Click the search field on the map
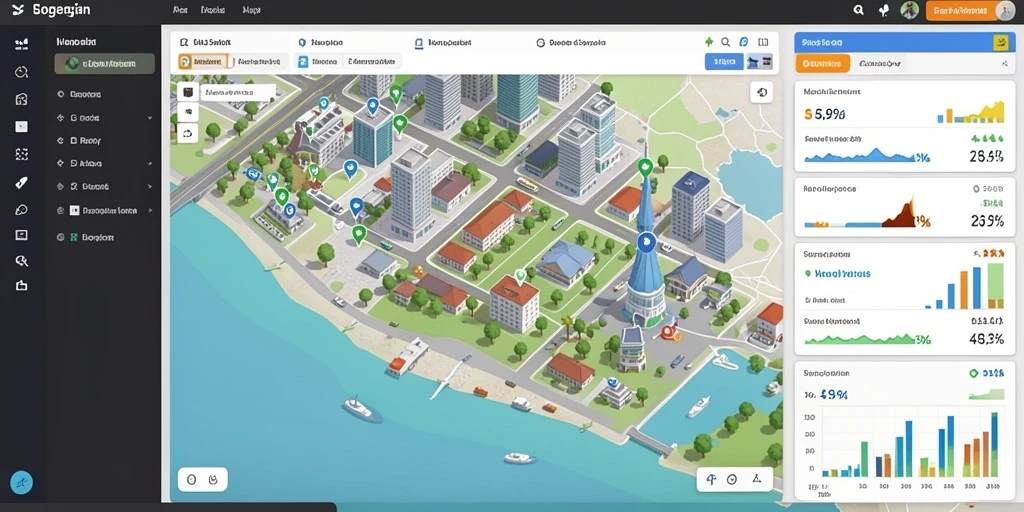 [x=238, y=93]
